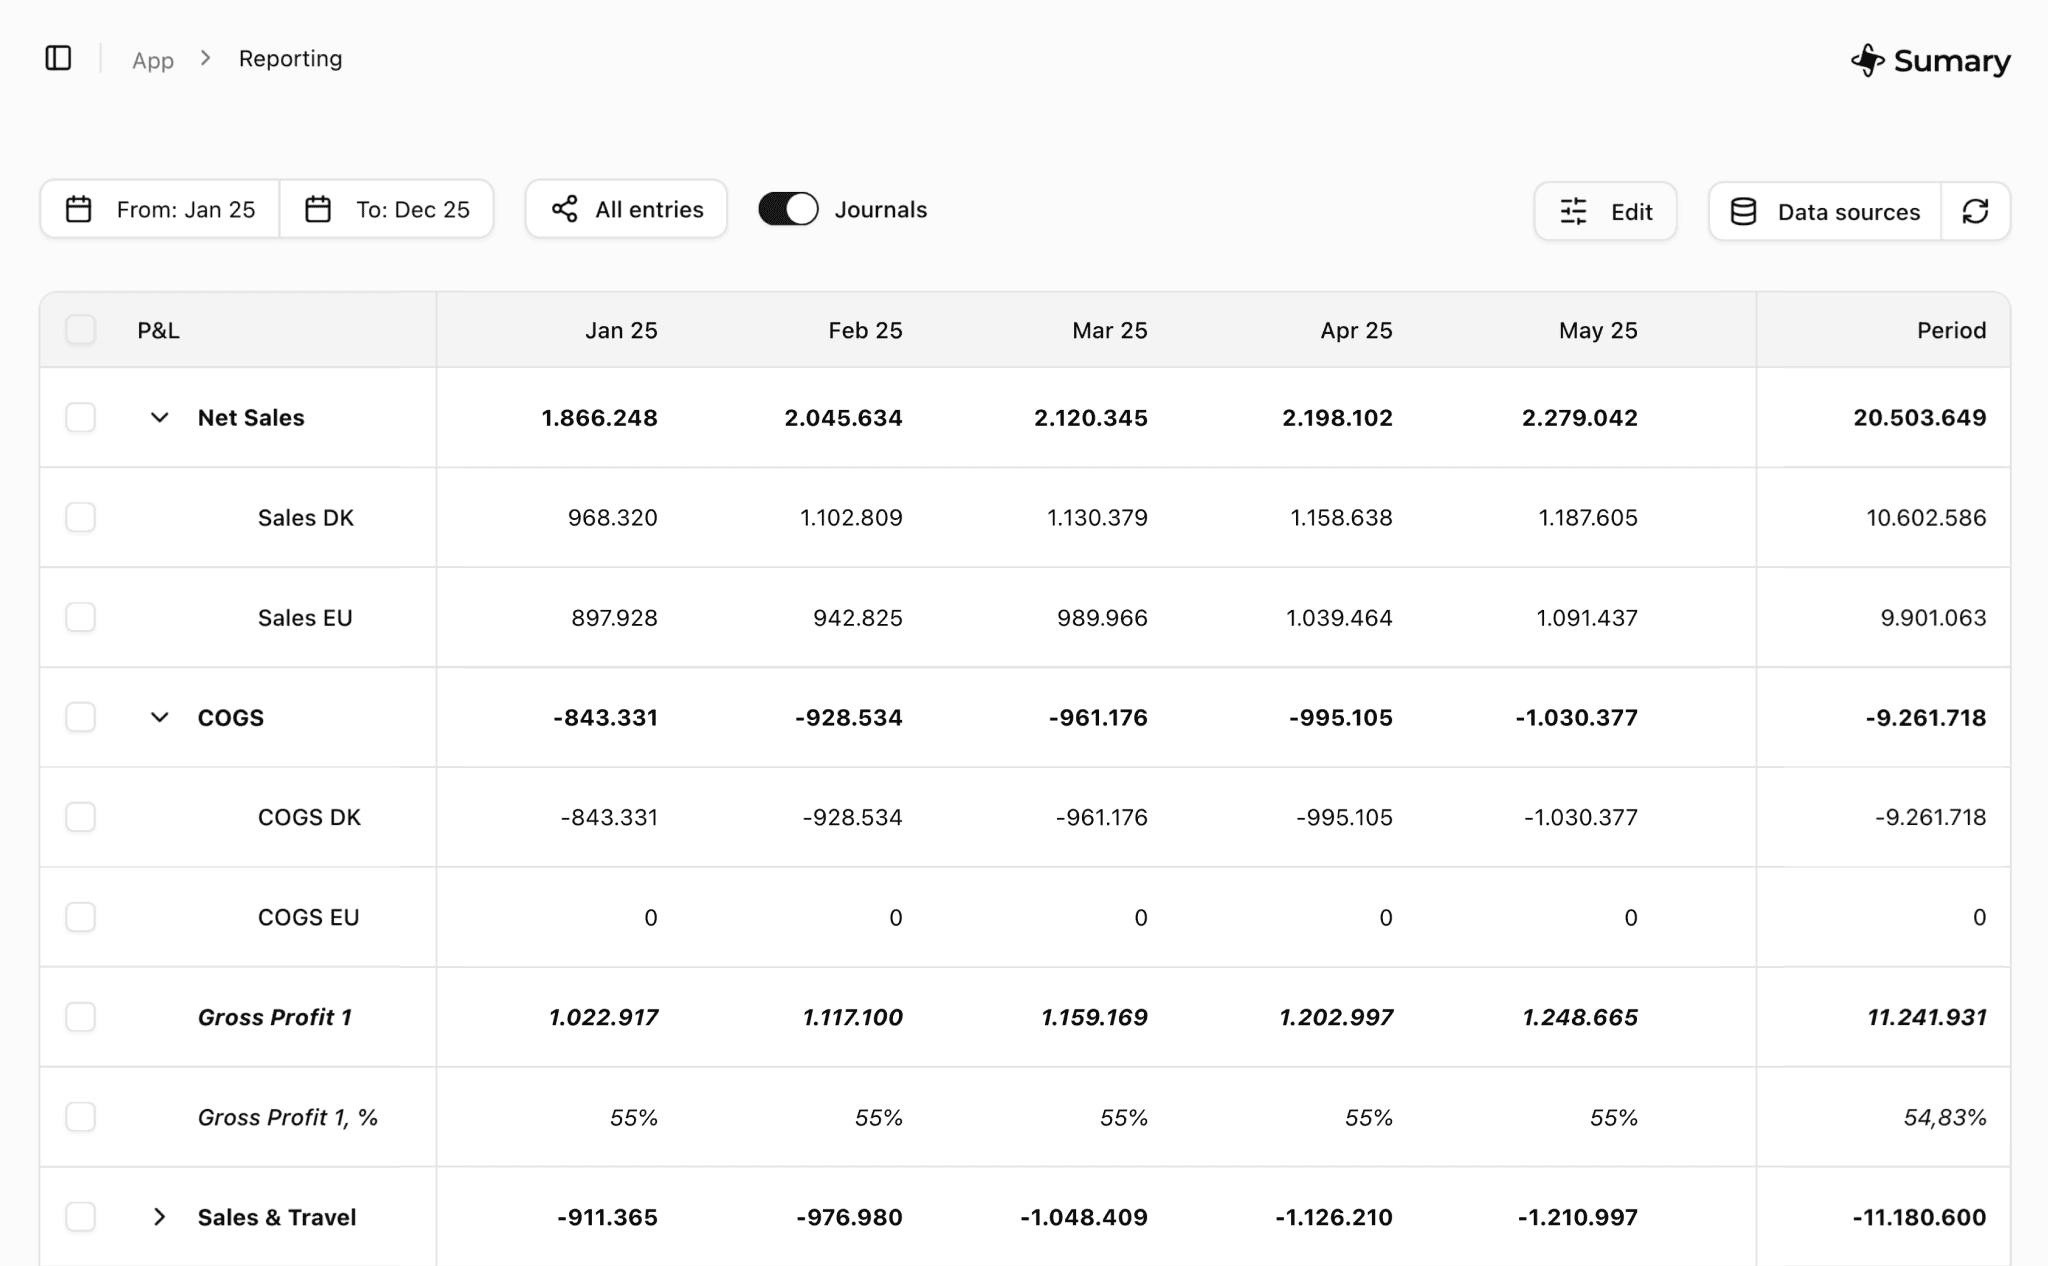Click the database icon on Data sources

click(x=1743, y=211)
